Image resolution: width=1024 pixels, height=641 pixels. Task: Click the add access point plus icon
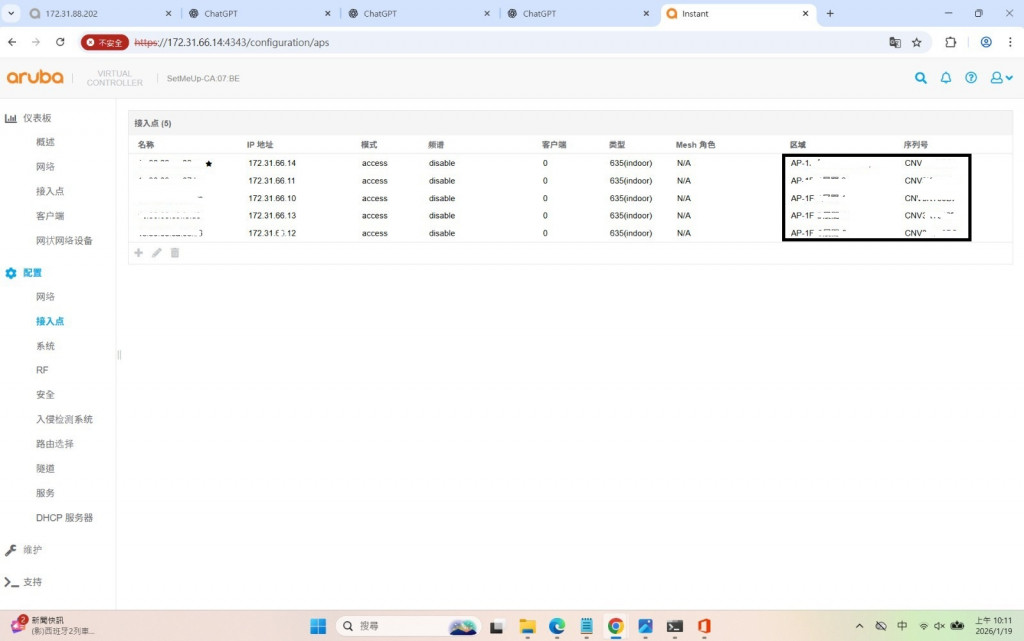coord(138,253)
